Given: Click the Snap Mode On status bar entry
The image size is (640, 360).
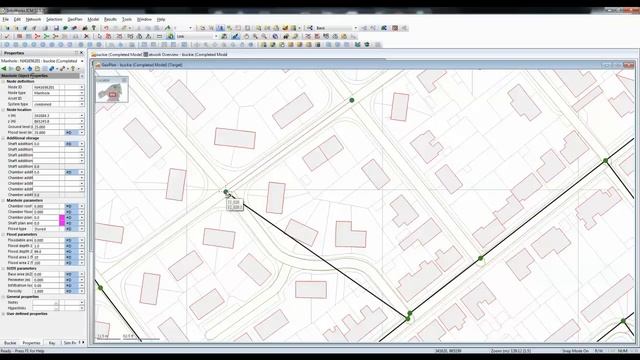Looking at the screenshot, I should pyautogui.click(x=575, y=351).
